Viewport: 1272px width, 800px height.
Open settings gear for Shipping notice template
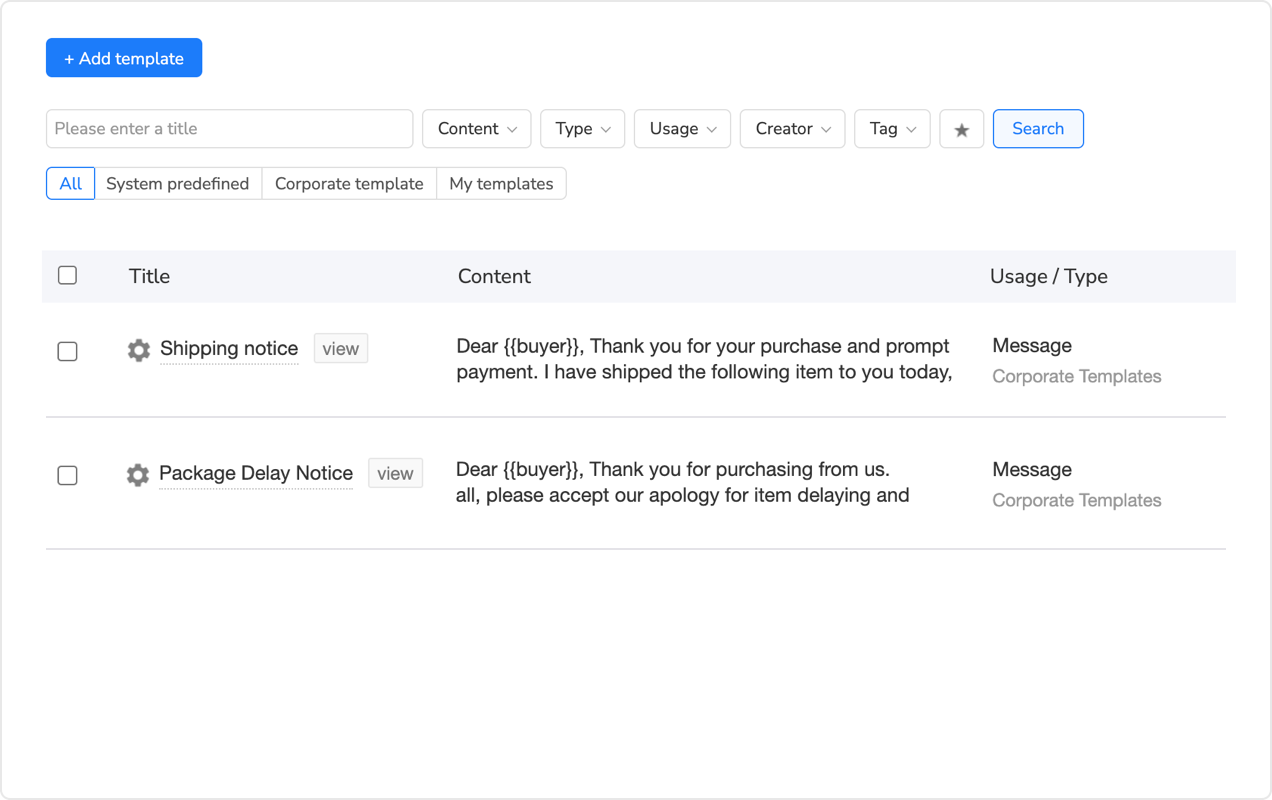(138, 350)
